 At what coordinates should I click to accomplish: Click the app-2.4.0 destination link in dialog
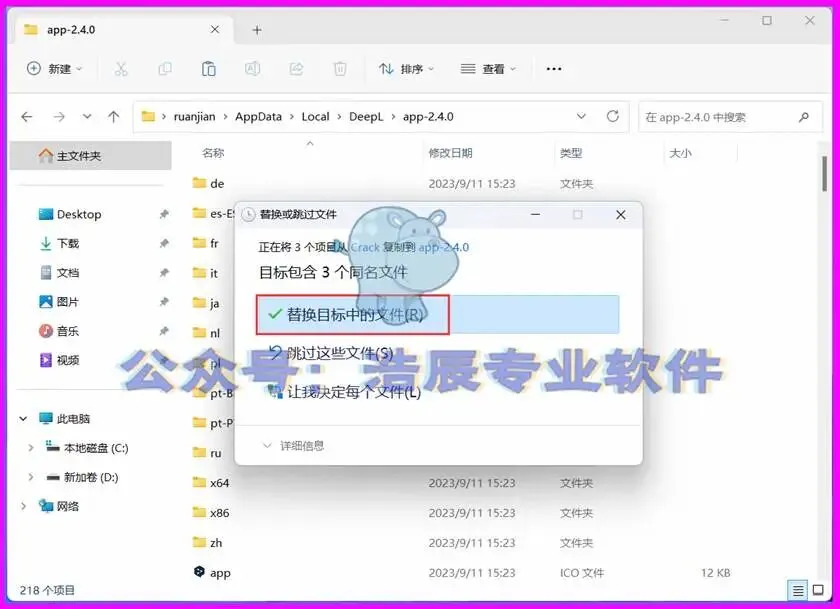444,247
